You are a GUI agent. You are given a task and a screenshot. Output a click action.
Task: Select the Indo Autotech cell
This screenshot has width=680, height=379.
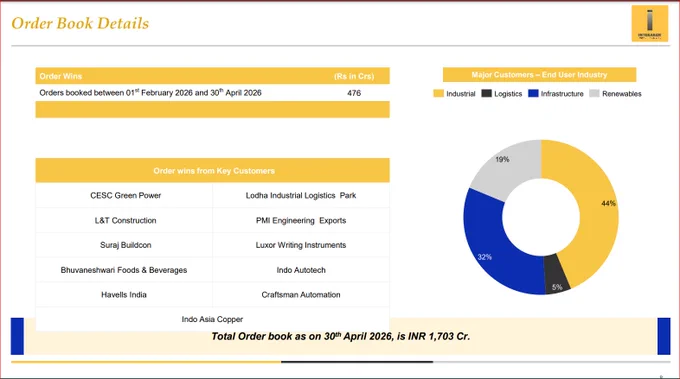(x=301, y=270)
